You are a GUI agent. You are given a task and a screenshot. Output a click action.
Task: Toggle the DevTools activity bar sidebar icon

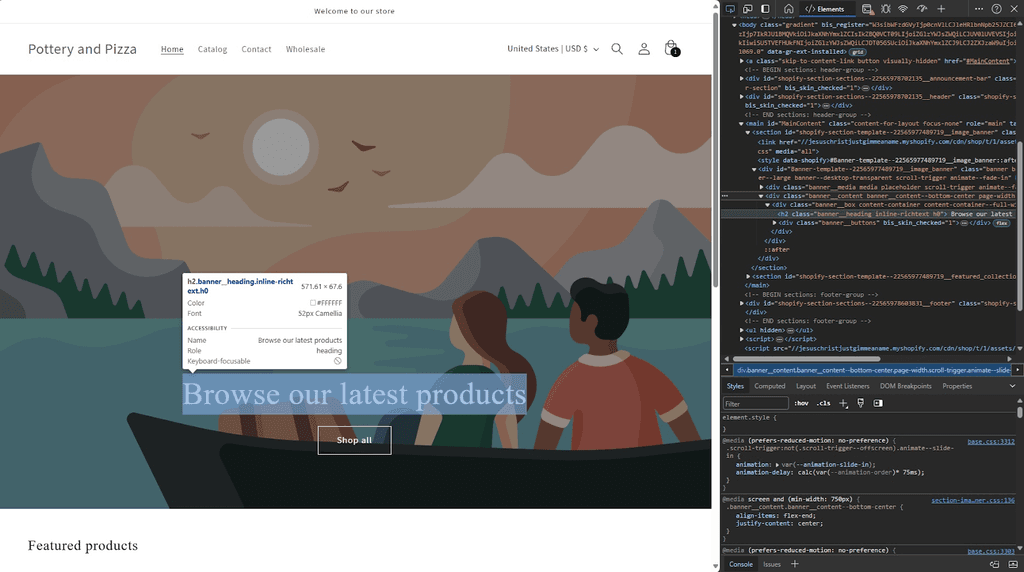point(765,9)
